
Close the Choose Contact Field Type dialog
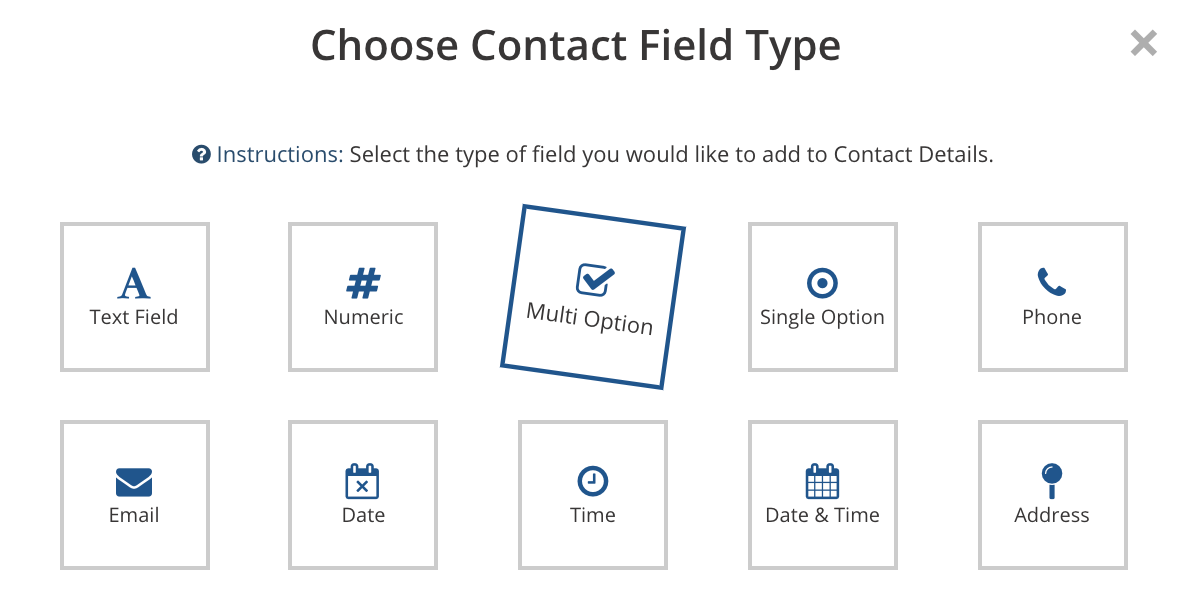pyautogui.click(x=1143, y=43)
